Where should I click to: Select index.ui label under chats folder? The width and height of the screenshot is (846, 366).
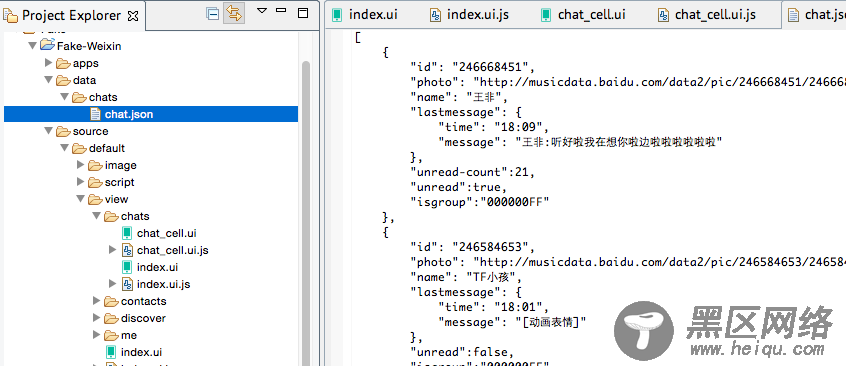coord(158,267)
